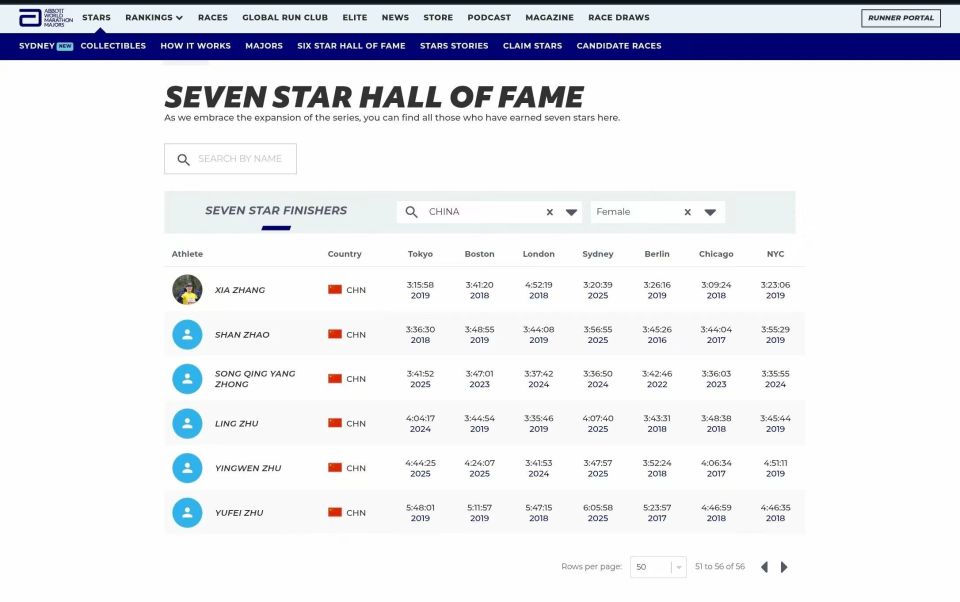Go to previous page of results

pos(764,567)
